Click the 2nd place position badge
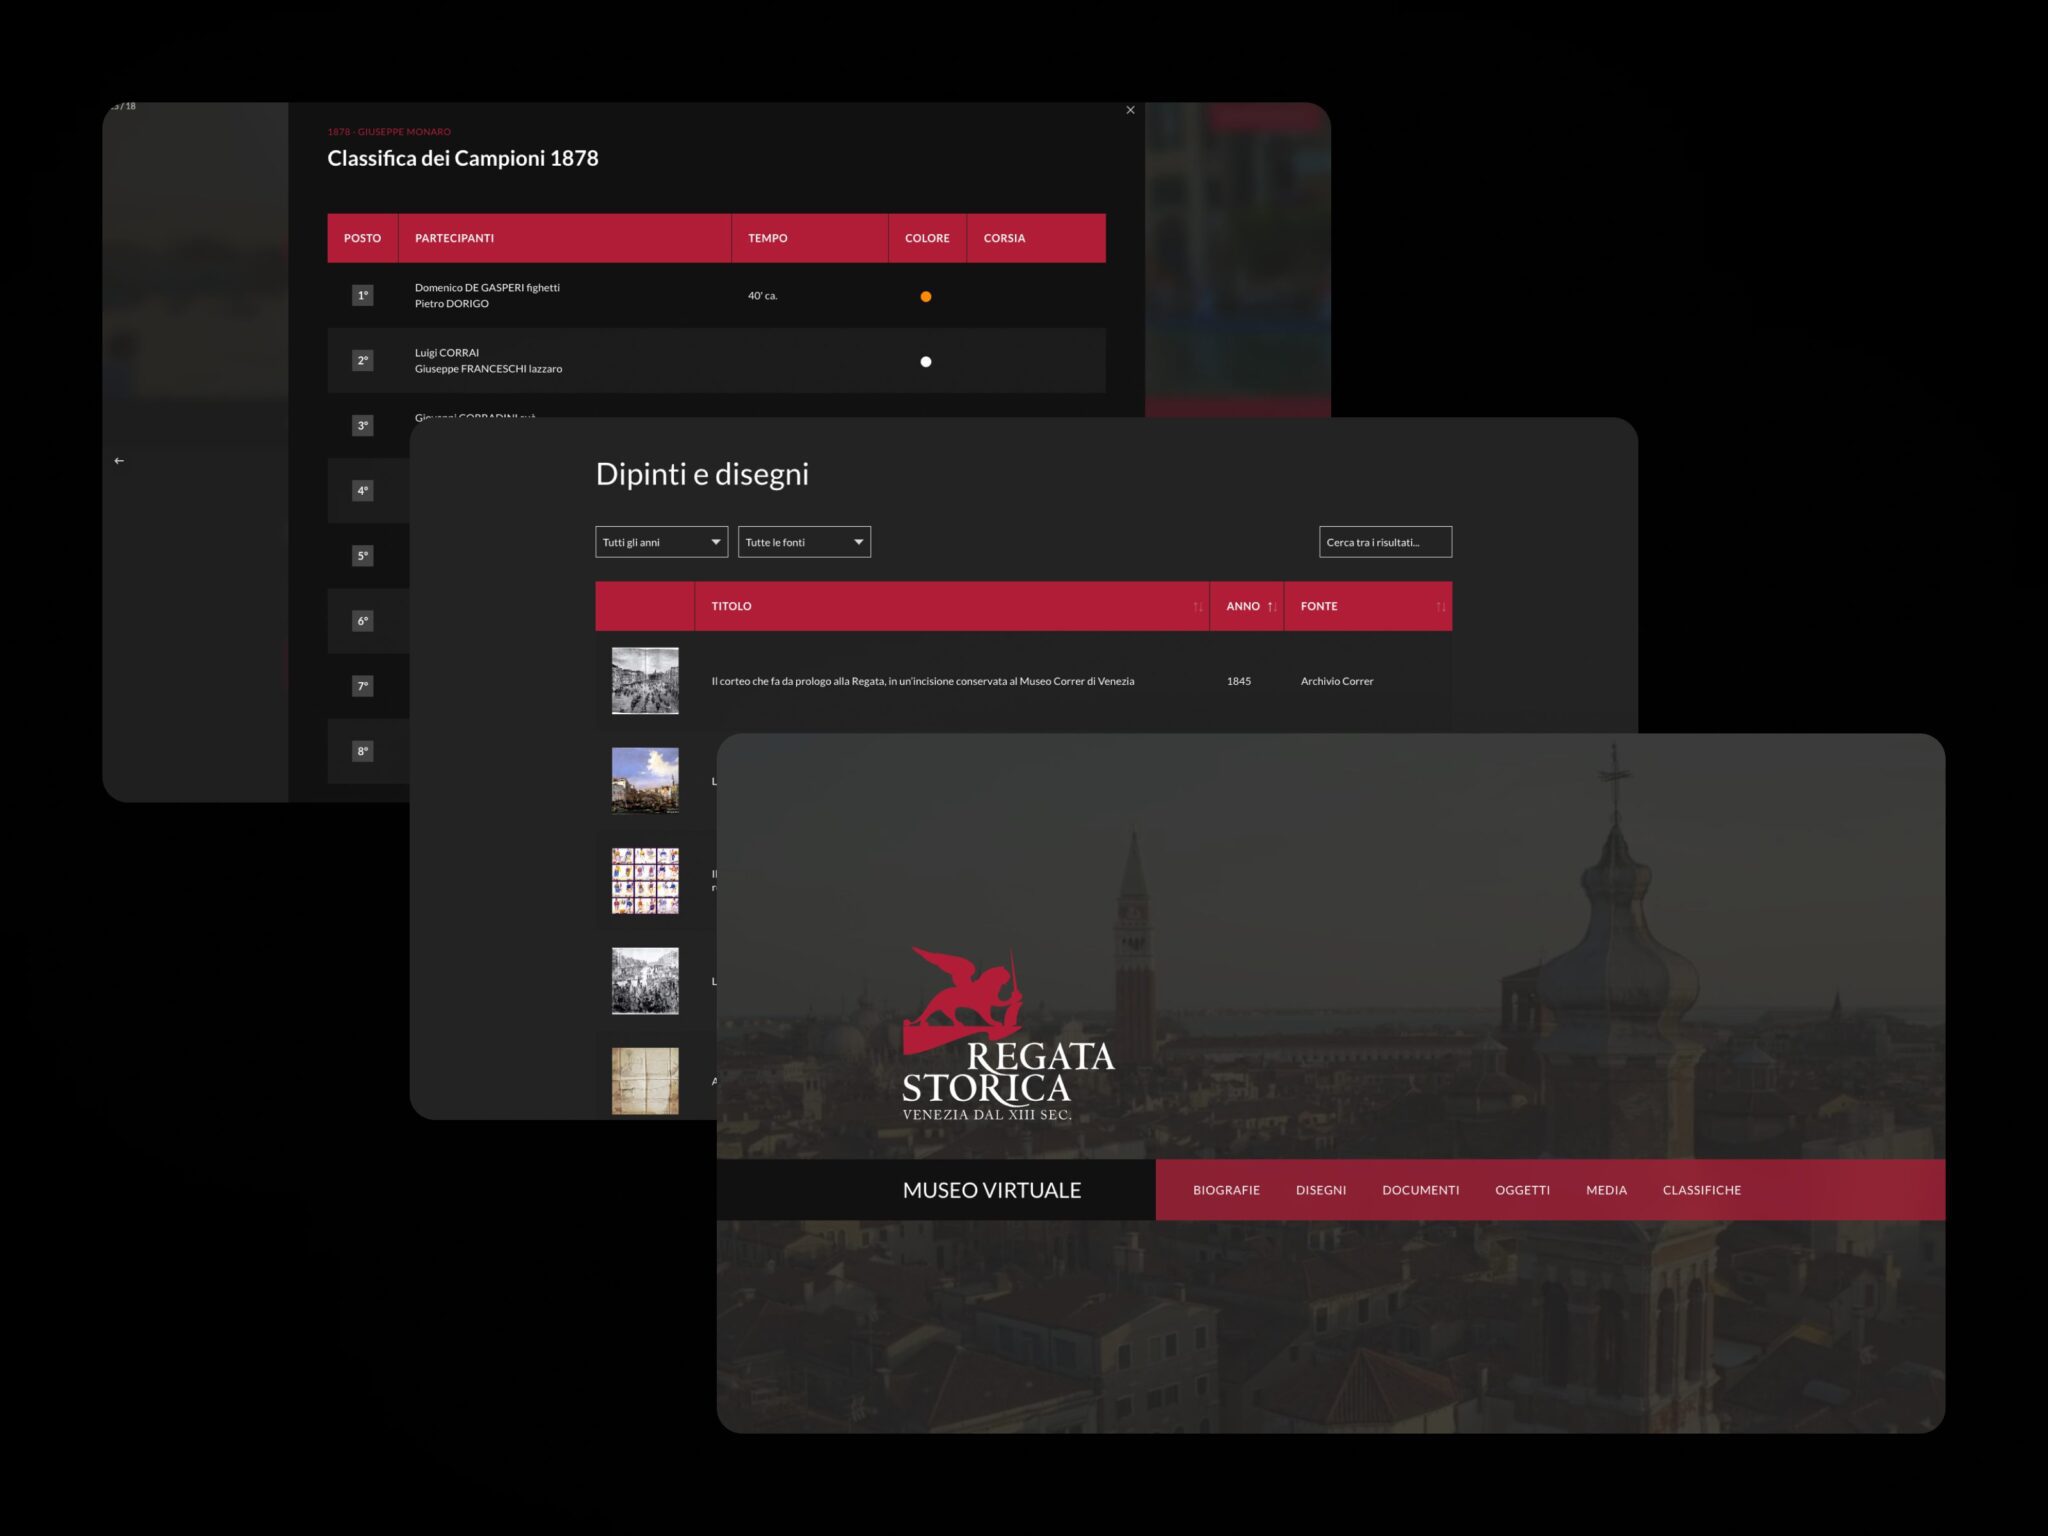 click(362, 361)
